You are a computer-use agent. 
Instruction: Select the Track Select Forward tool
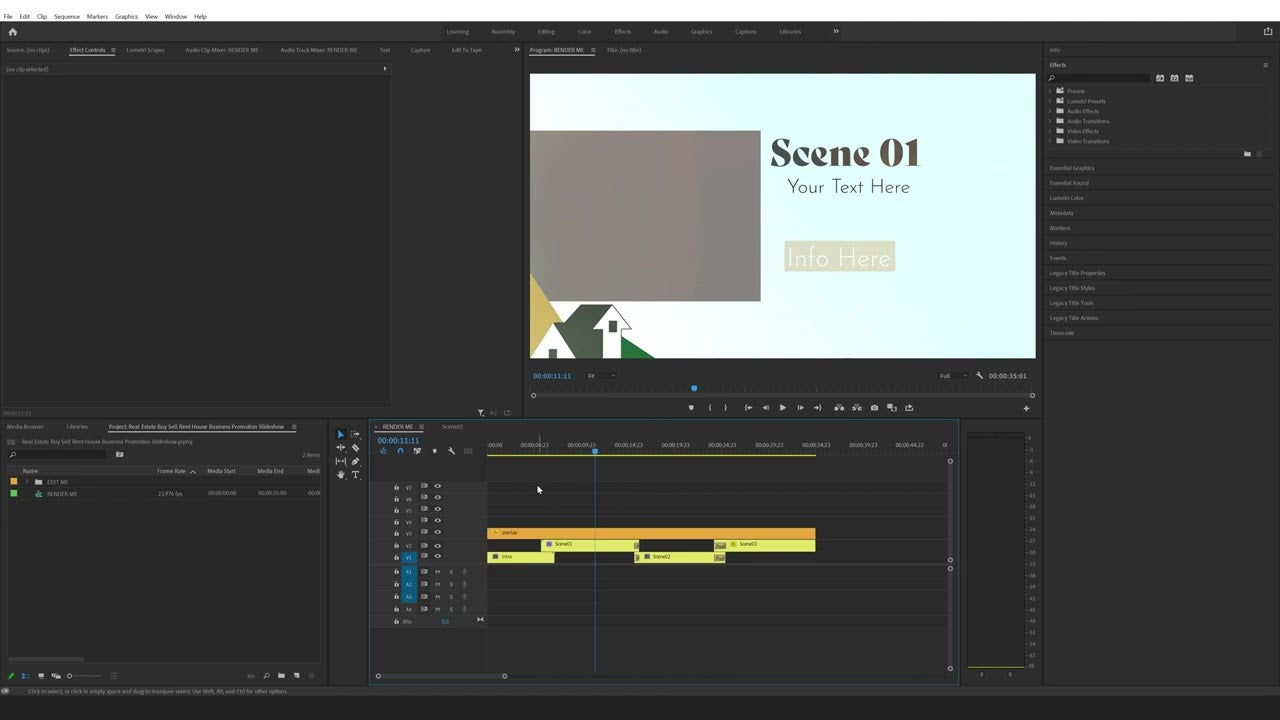point(355,434)
